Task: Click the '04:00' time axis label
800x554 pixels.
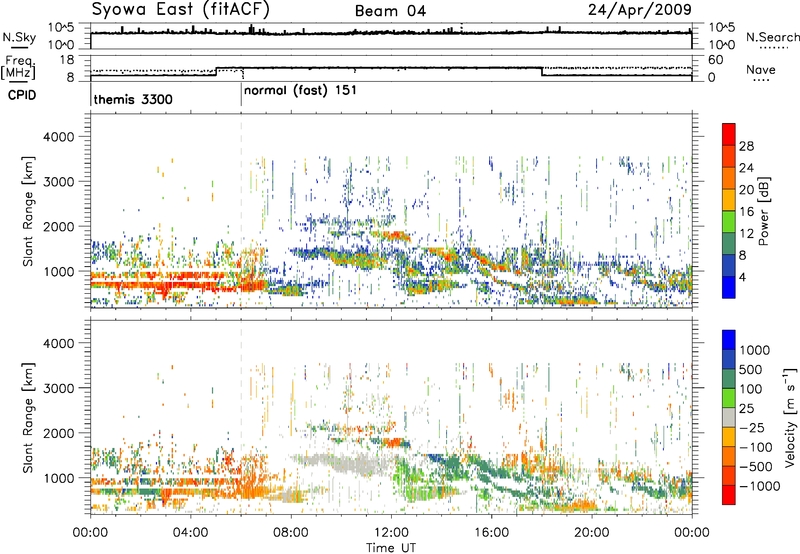Action: (x=191, y=533)
